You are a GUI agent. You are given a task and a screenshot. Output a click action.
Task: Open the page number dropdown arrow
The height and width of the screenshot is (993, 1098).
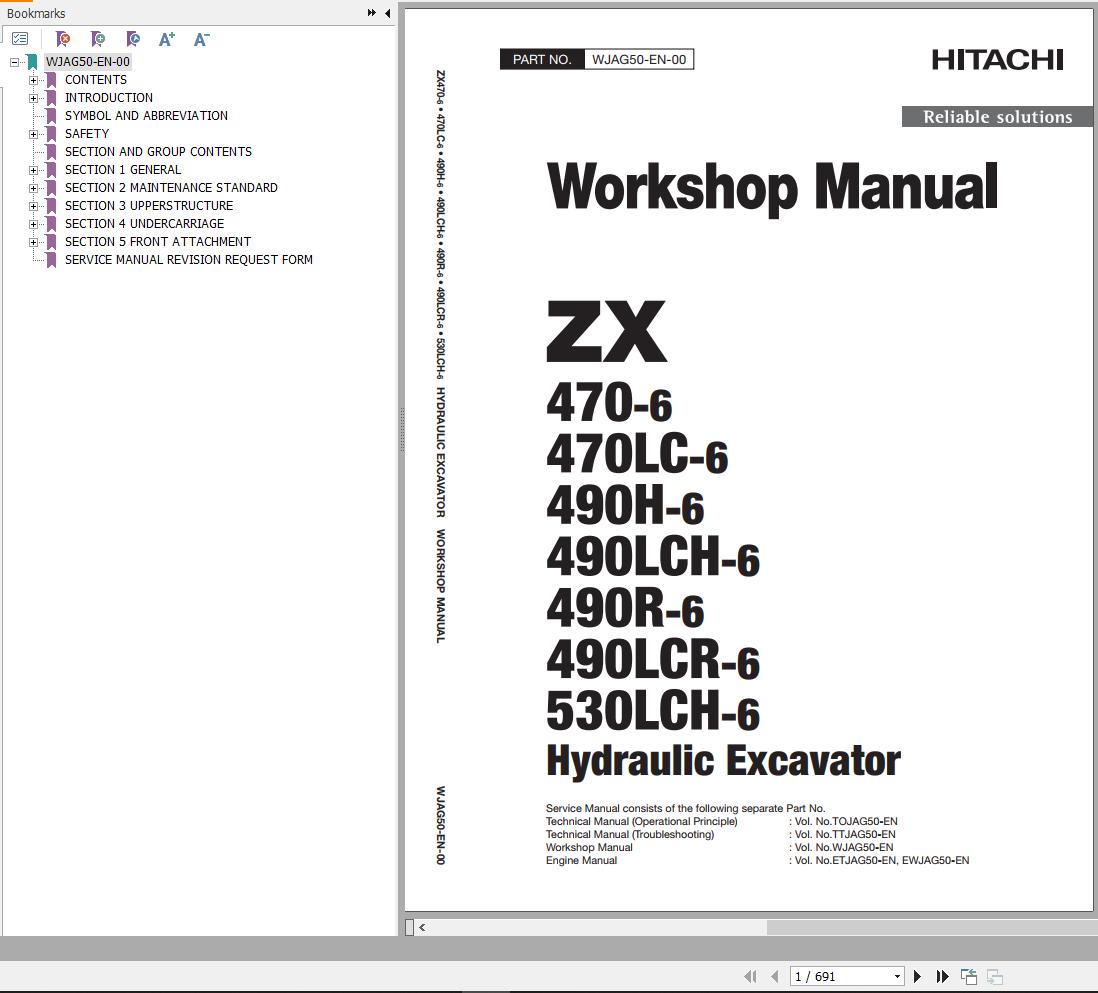point(897,976)
